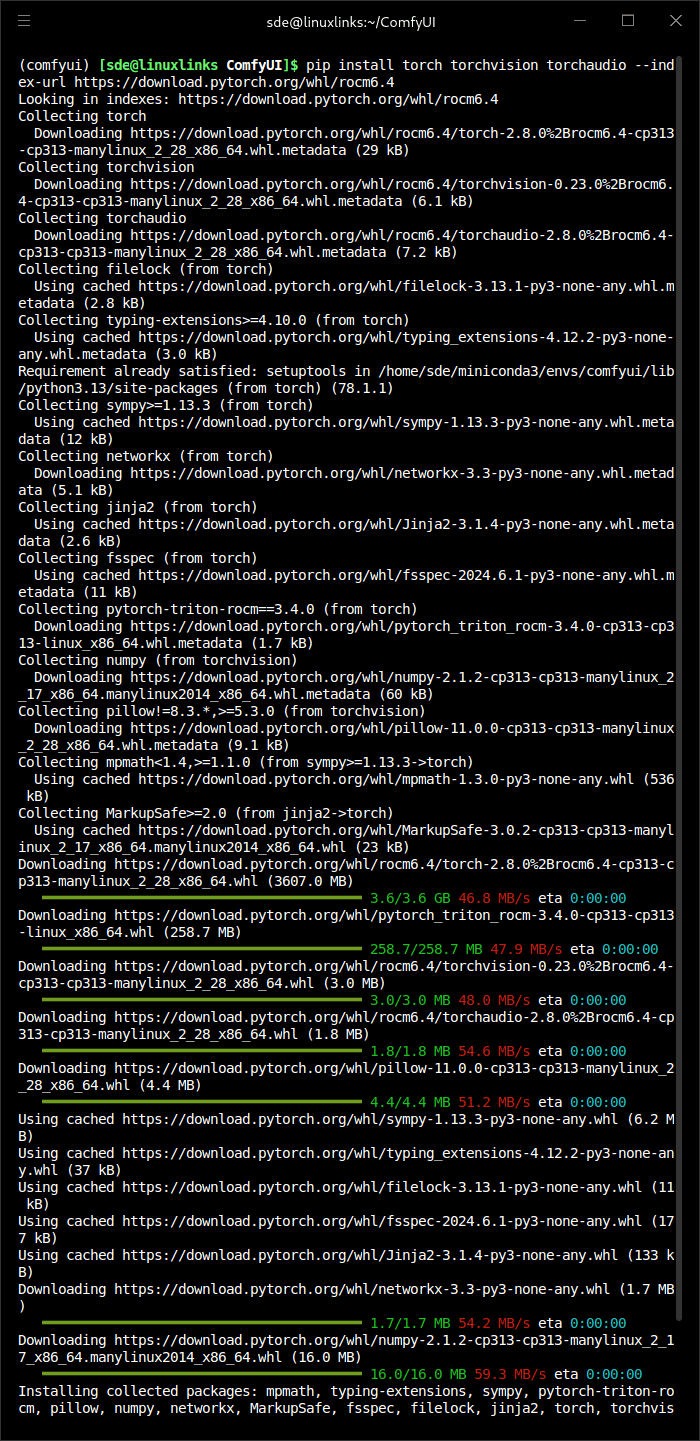The width and height of the screenshot is (700, 1441).
Task: Click the (comfyui) environment prefix
Action: [54, 65]
